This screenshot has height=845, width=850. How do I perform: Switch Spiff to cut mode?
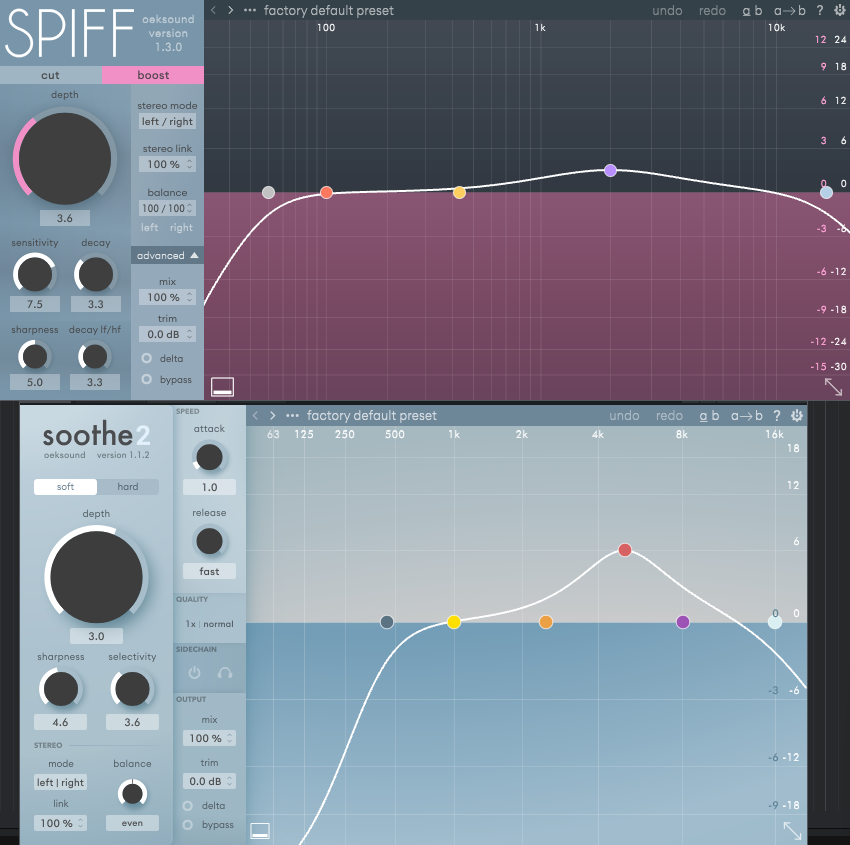pyautogui.click(x=50, y=75)
